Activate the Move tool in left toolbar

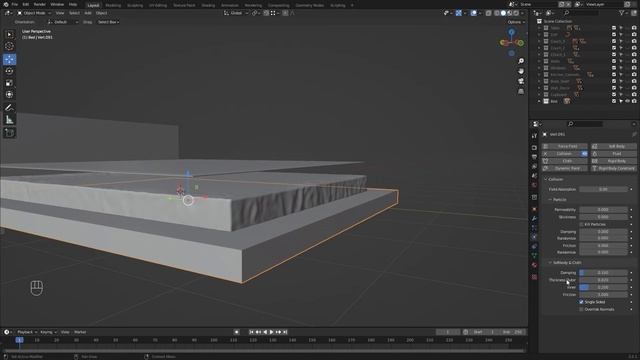point(9,59)
